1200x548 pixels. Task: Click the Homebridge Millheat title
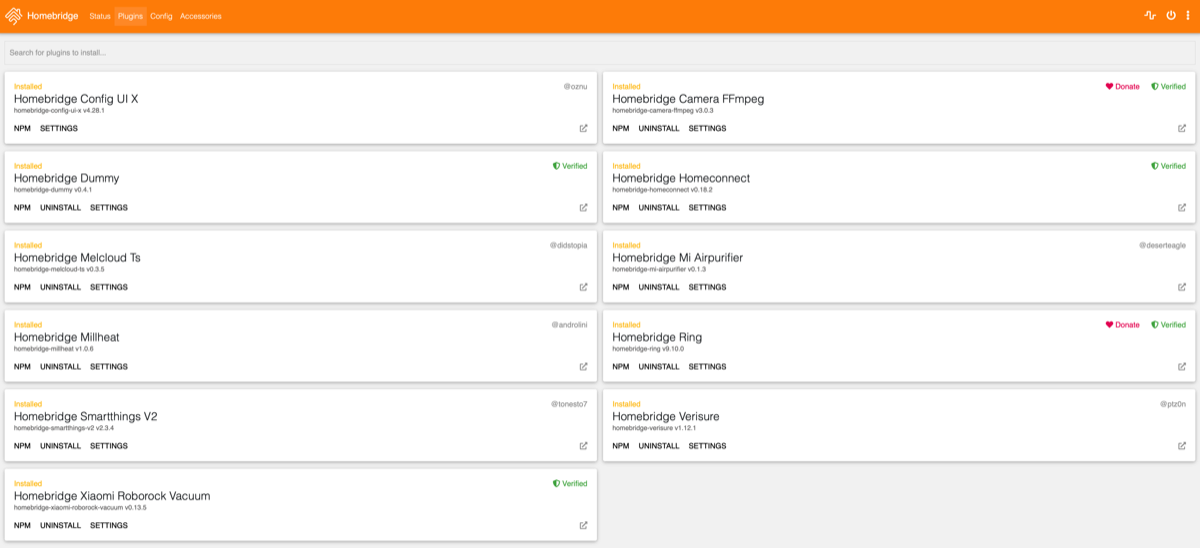[66, 337]
